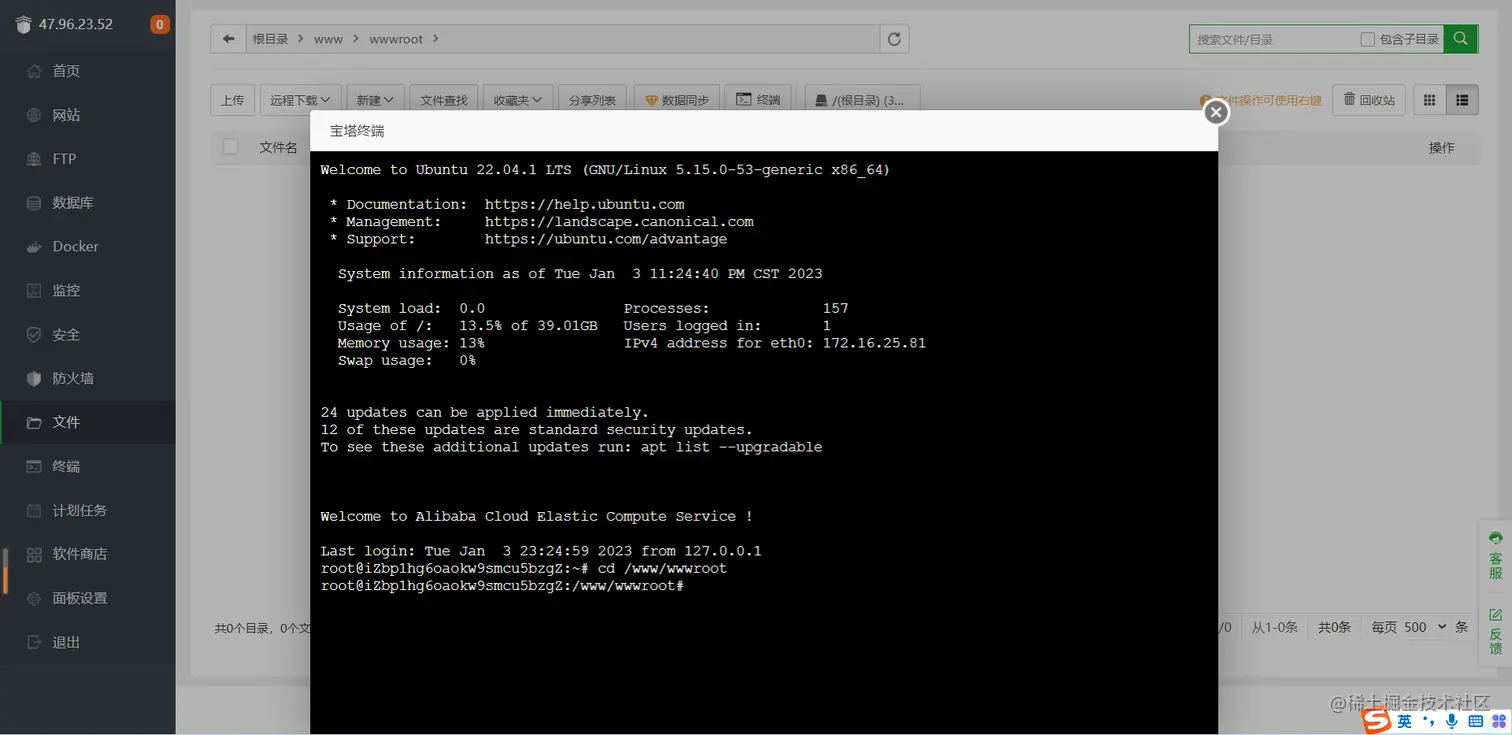
Task: Click www in the breadcrumb
Action: pyautogui.click(x=328, y=39)
